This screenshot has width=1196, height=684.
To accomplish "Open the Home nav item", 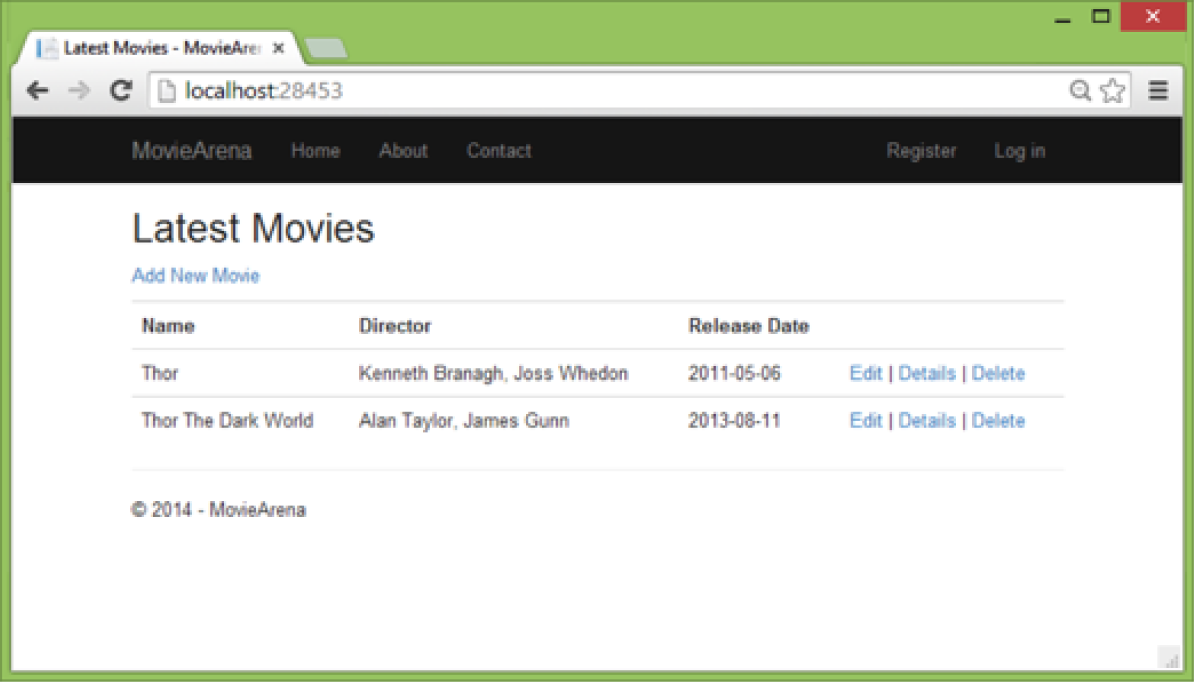I will pyautogui.click(x=315, y=150).
